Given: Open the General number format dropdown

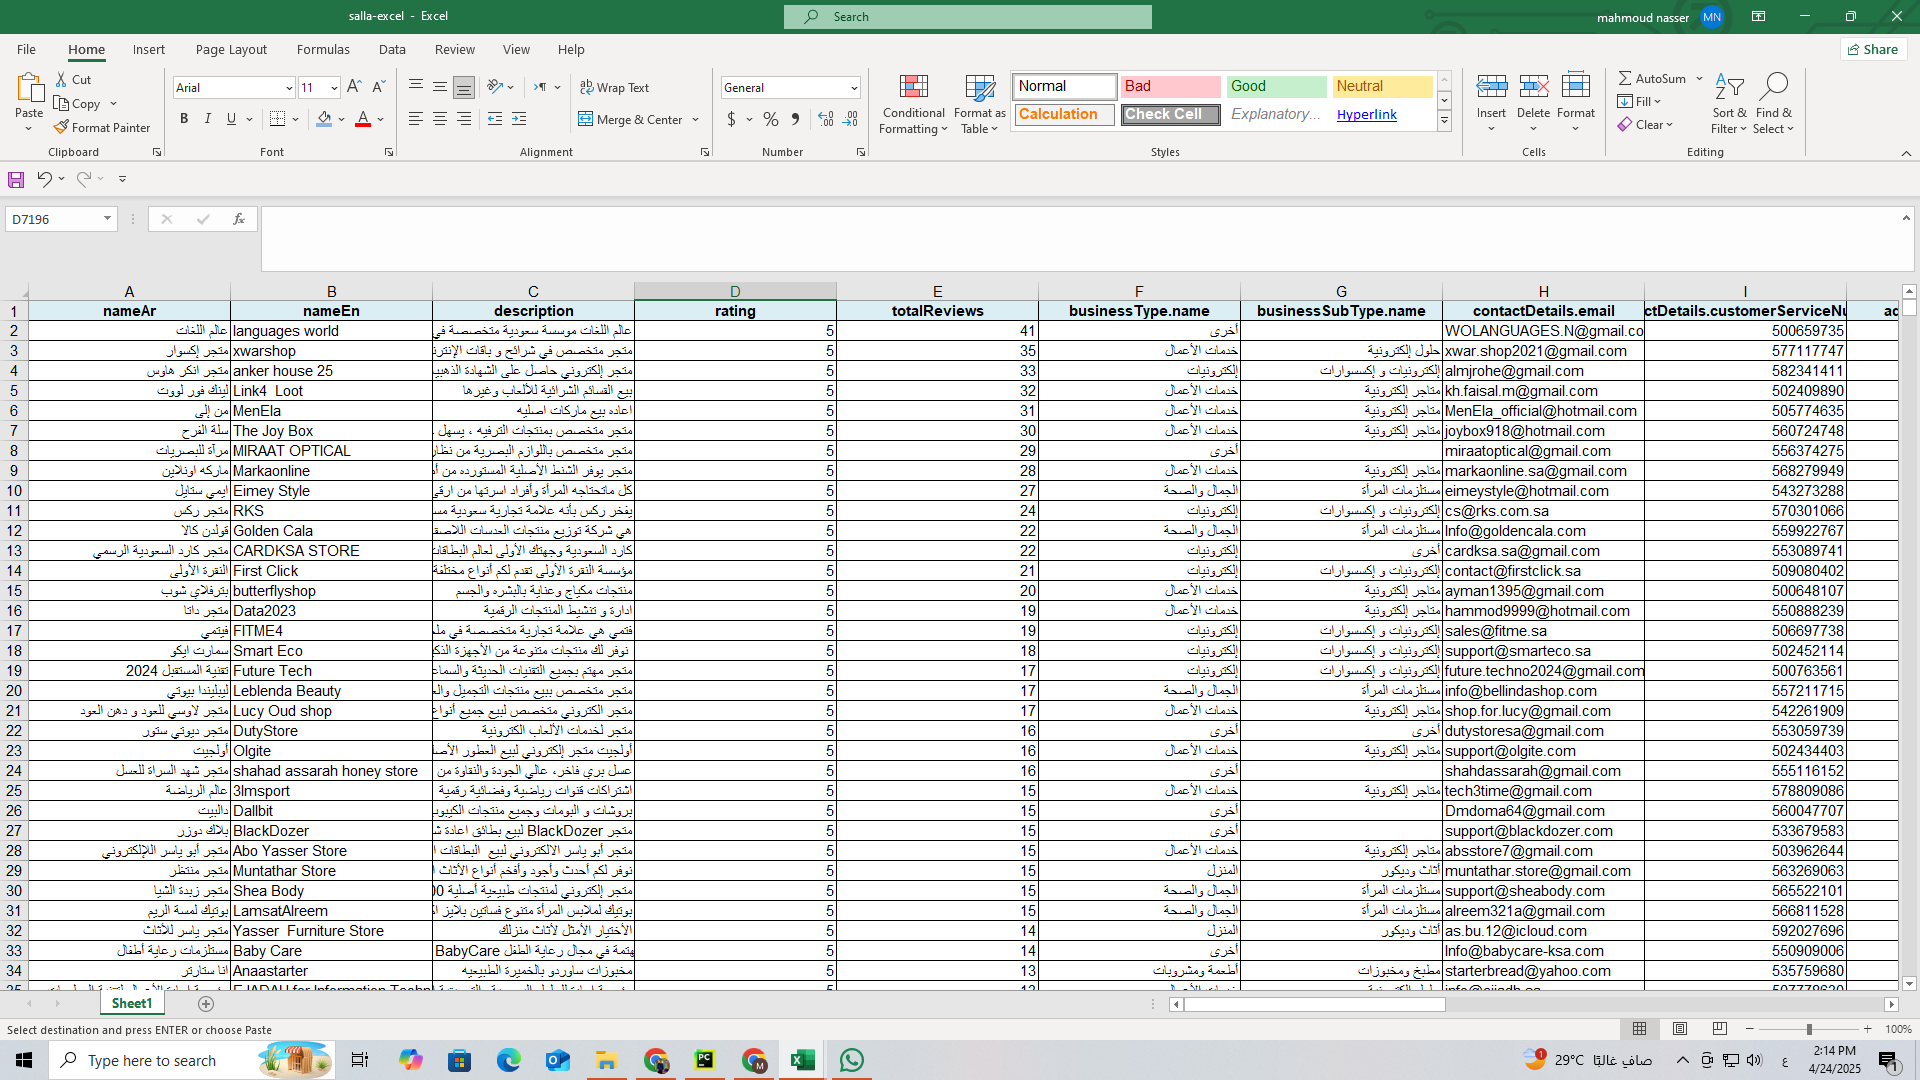Looking at the screenshot, I should 853,88.
